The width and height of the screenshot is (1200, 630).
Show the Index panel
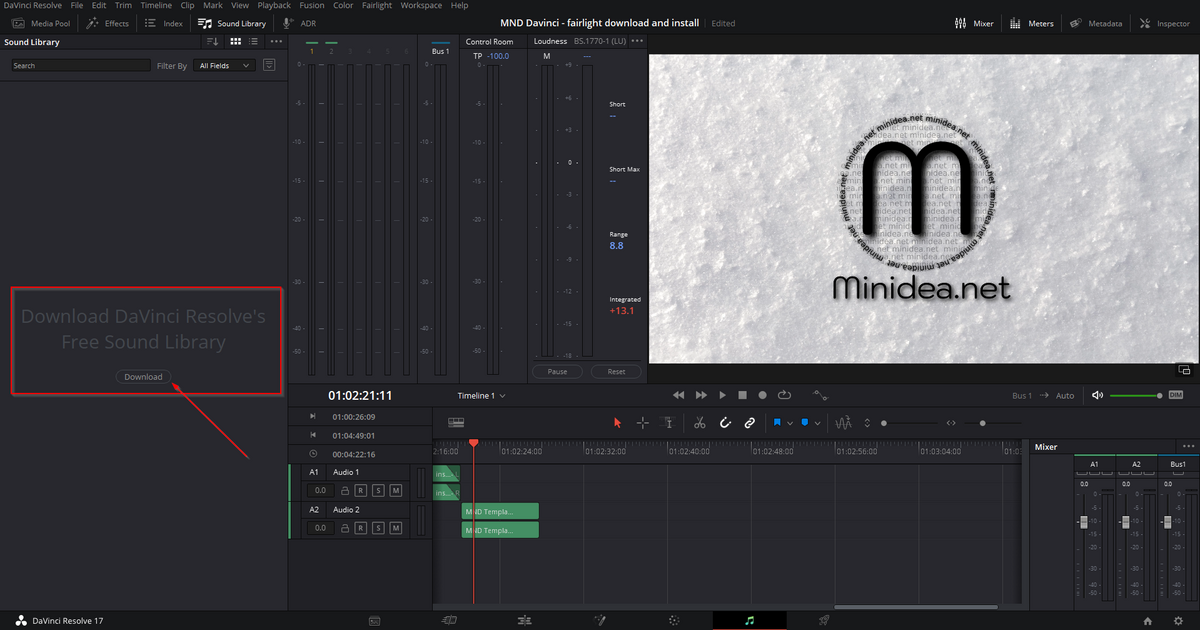pyautogui.click(x=164, y=23)
